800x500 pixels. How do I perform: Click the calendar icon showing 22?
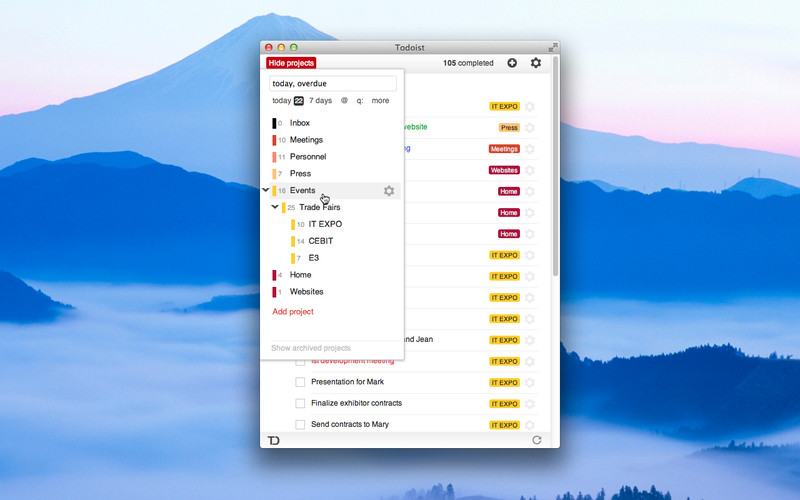[x=298, y=101]
